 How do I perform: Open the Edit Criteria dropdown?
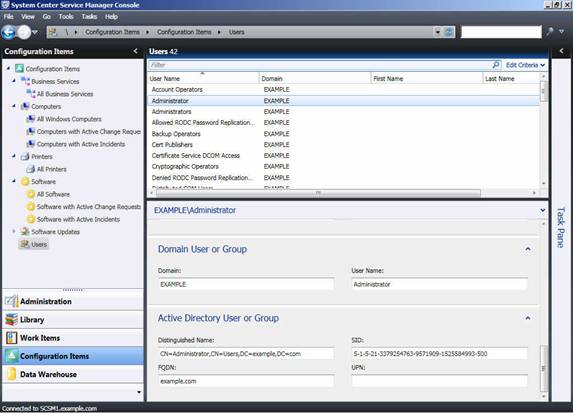(525, 65)
